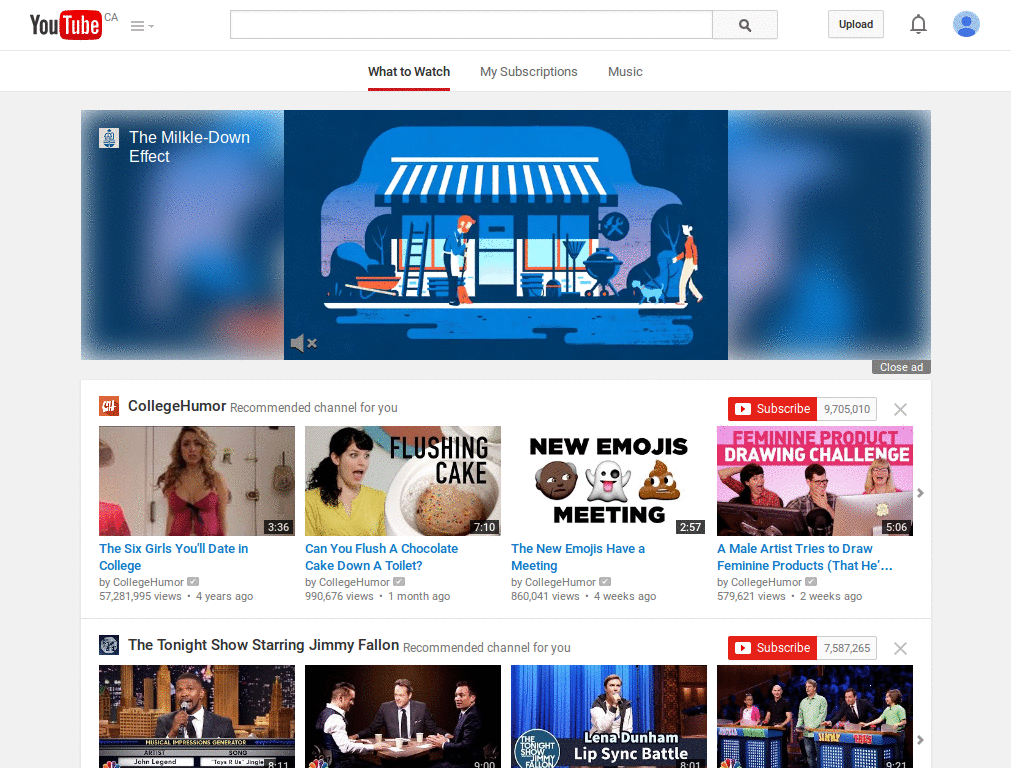Show next Tonight Show videos arrow
Screen dimensions: 1024x768
(920, 740)
